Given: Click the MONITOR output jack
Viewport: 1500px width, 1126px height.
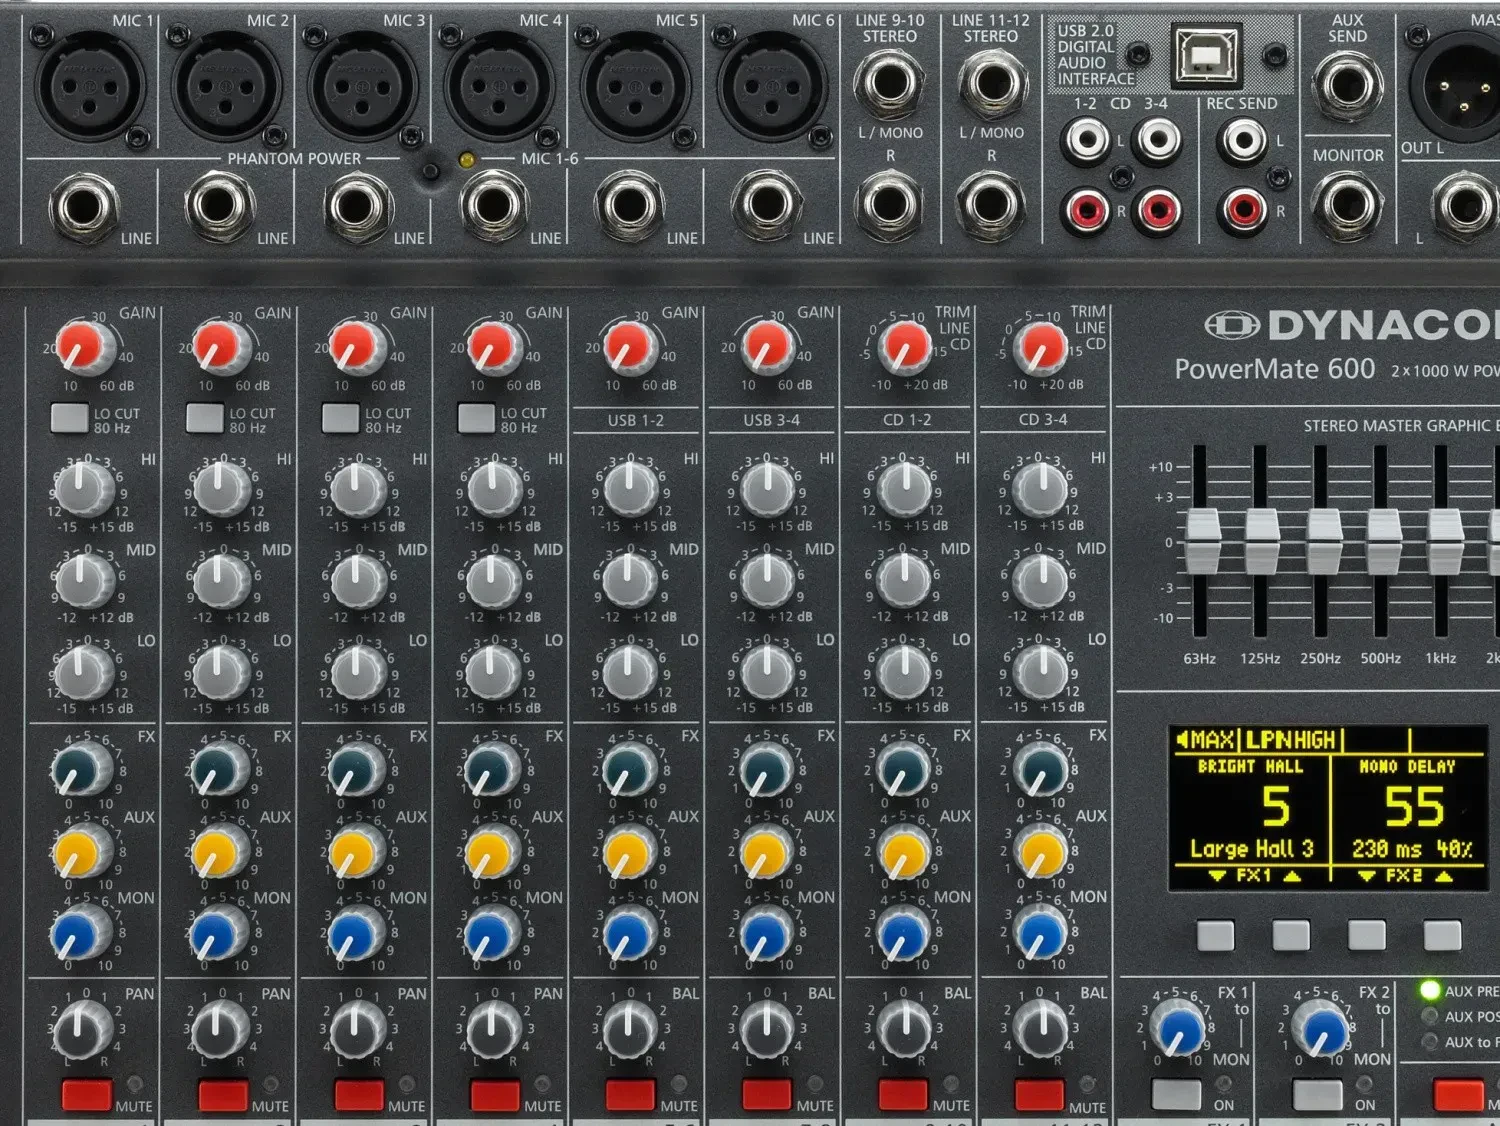Looking at the screenshot, I should coord(1347,205).
